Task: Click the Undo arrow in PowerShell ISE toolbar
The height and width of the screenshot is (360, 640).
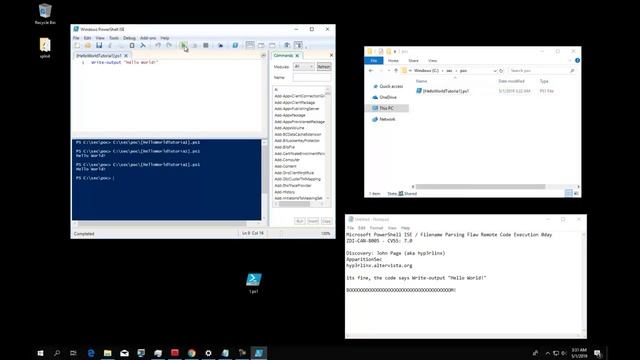Action: click(158, 45)
